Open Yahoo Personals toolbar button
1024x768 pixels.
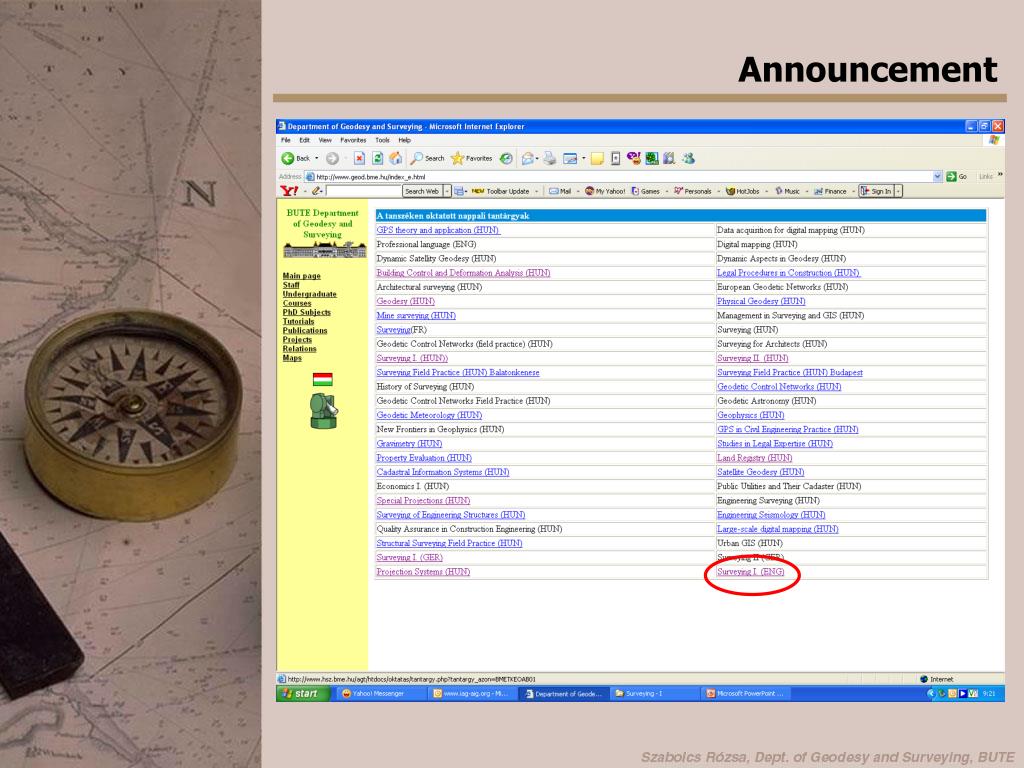[x=692, y=191]
